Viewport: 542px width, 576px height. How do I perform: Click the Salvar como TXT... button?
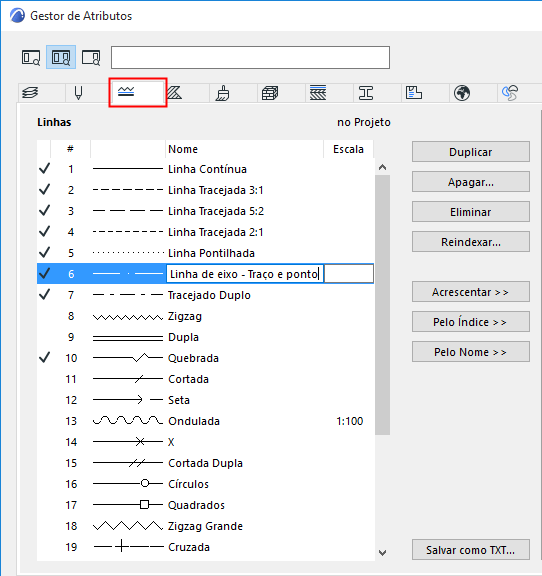point(471,550)
